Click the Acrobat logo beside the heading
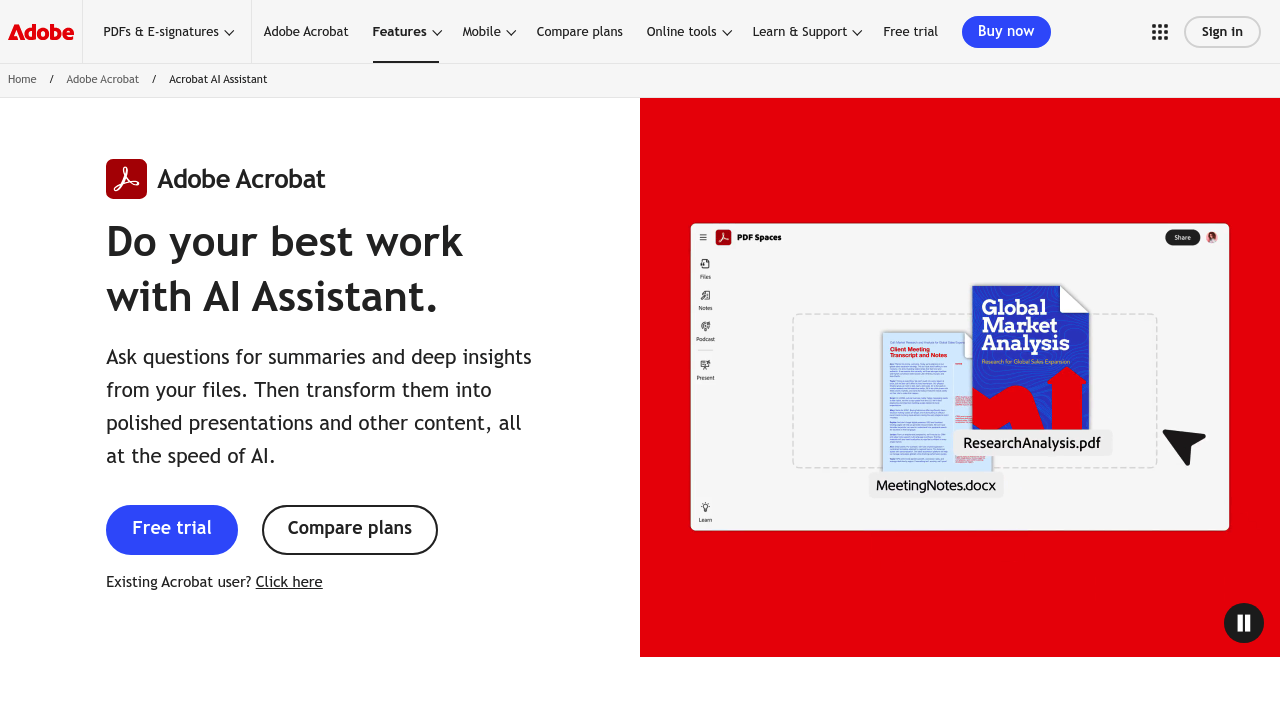1280x720 pixels. [x=126, y=178]
